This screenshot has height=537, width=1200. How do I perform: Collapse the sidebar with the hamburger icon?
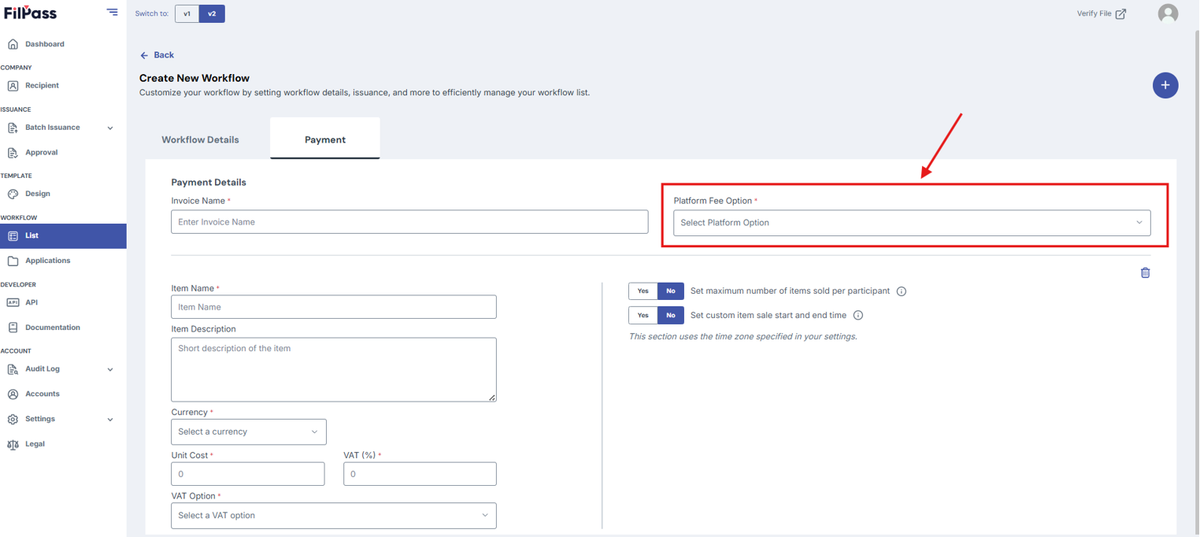click(x=112, y=13)
